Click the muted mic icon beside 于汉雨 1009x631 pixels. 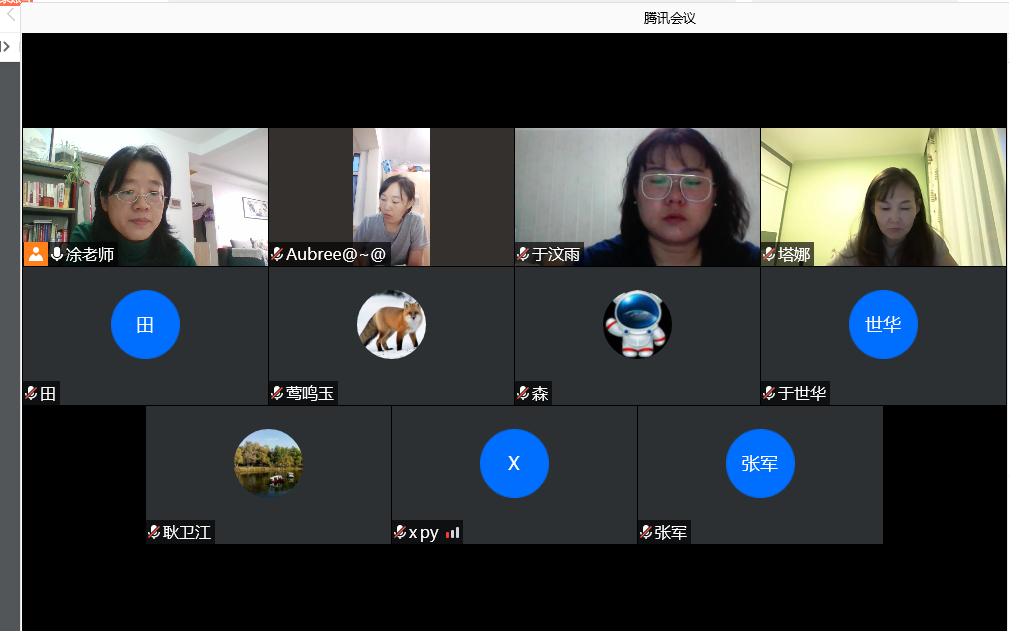point(523,254)
